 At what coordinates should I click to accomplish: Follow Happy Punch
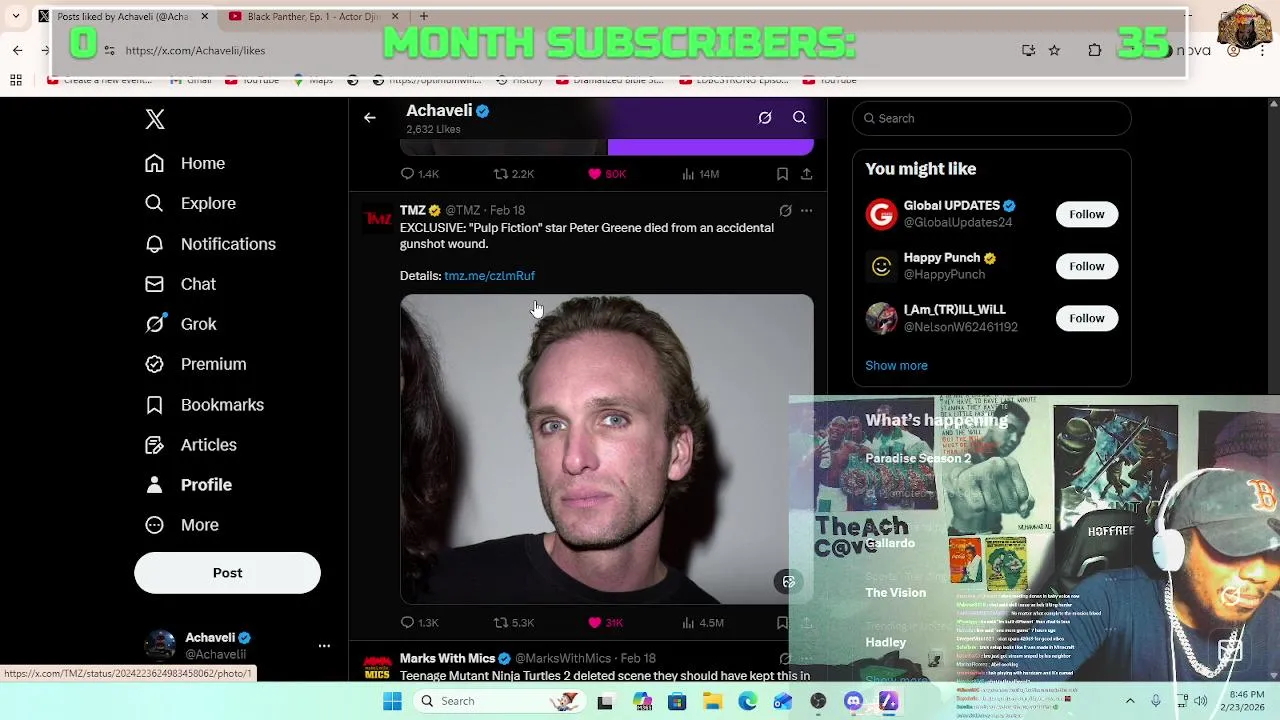pyautogui.click(x=1086, y=266)
